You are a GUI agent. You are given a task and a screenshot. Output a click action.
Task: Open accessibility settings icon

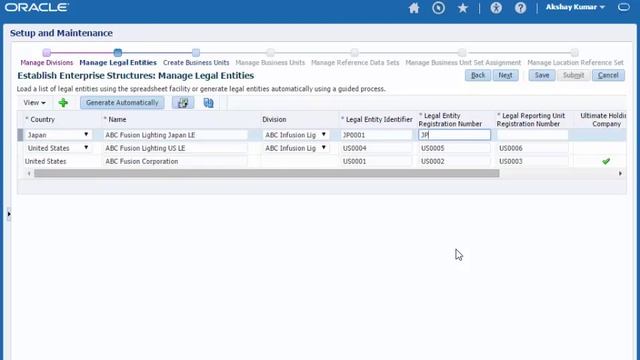point(496,8)
